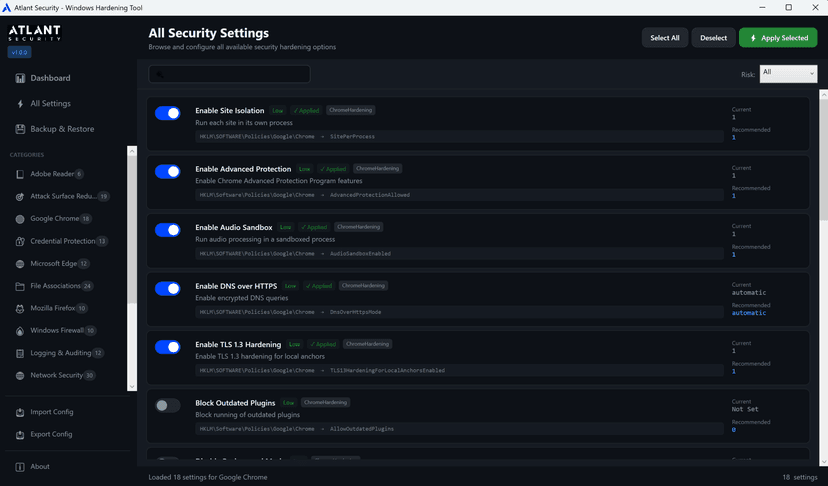The image size is (828, 486).
Task: Click Applied badge on Enable Advanced Protection
Action: (x=333, y=169)
